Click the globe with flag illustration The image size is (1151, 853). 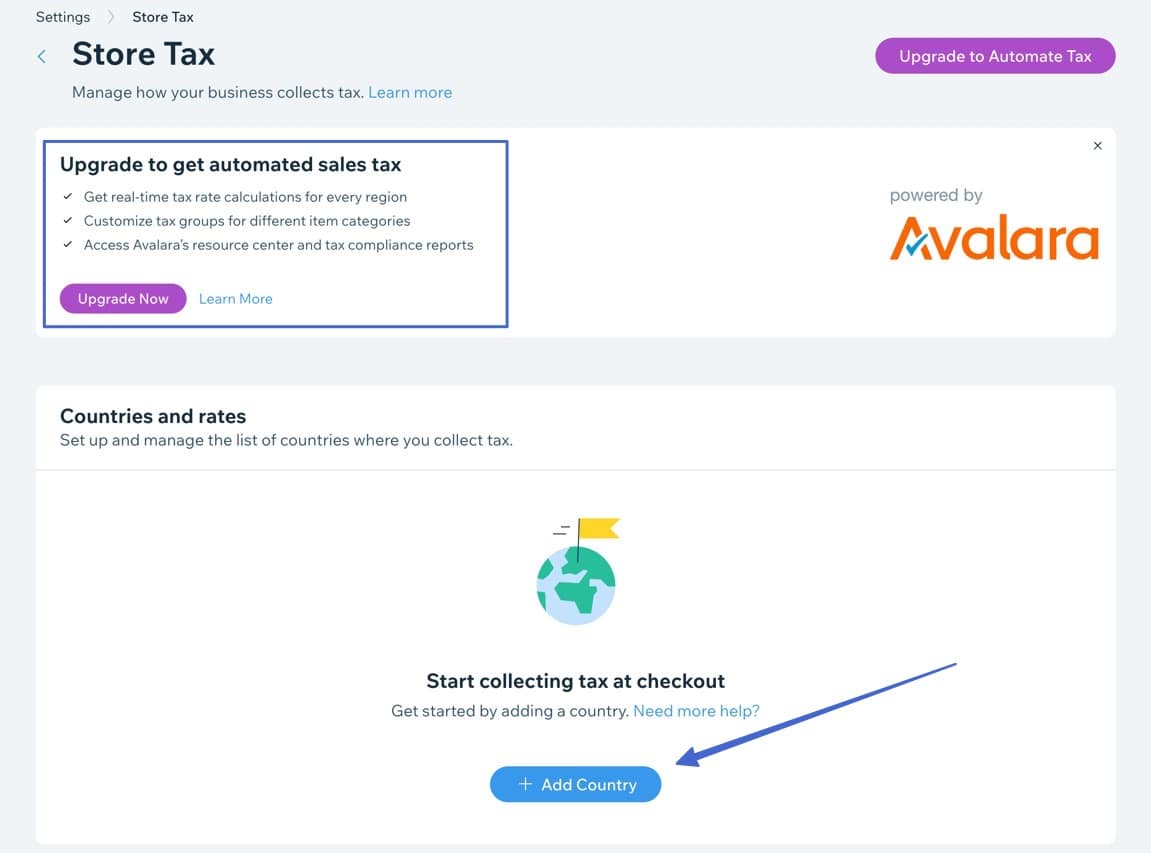point(576,570)
